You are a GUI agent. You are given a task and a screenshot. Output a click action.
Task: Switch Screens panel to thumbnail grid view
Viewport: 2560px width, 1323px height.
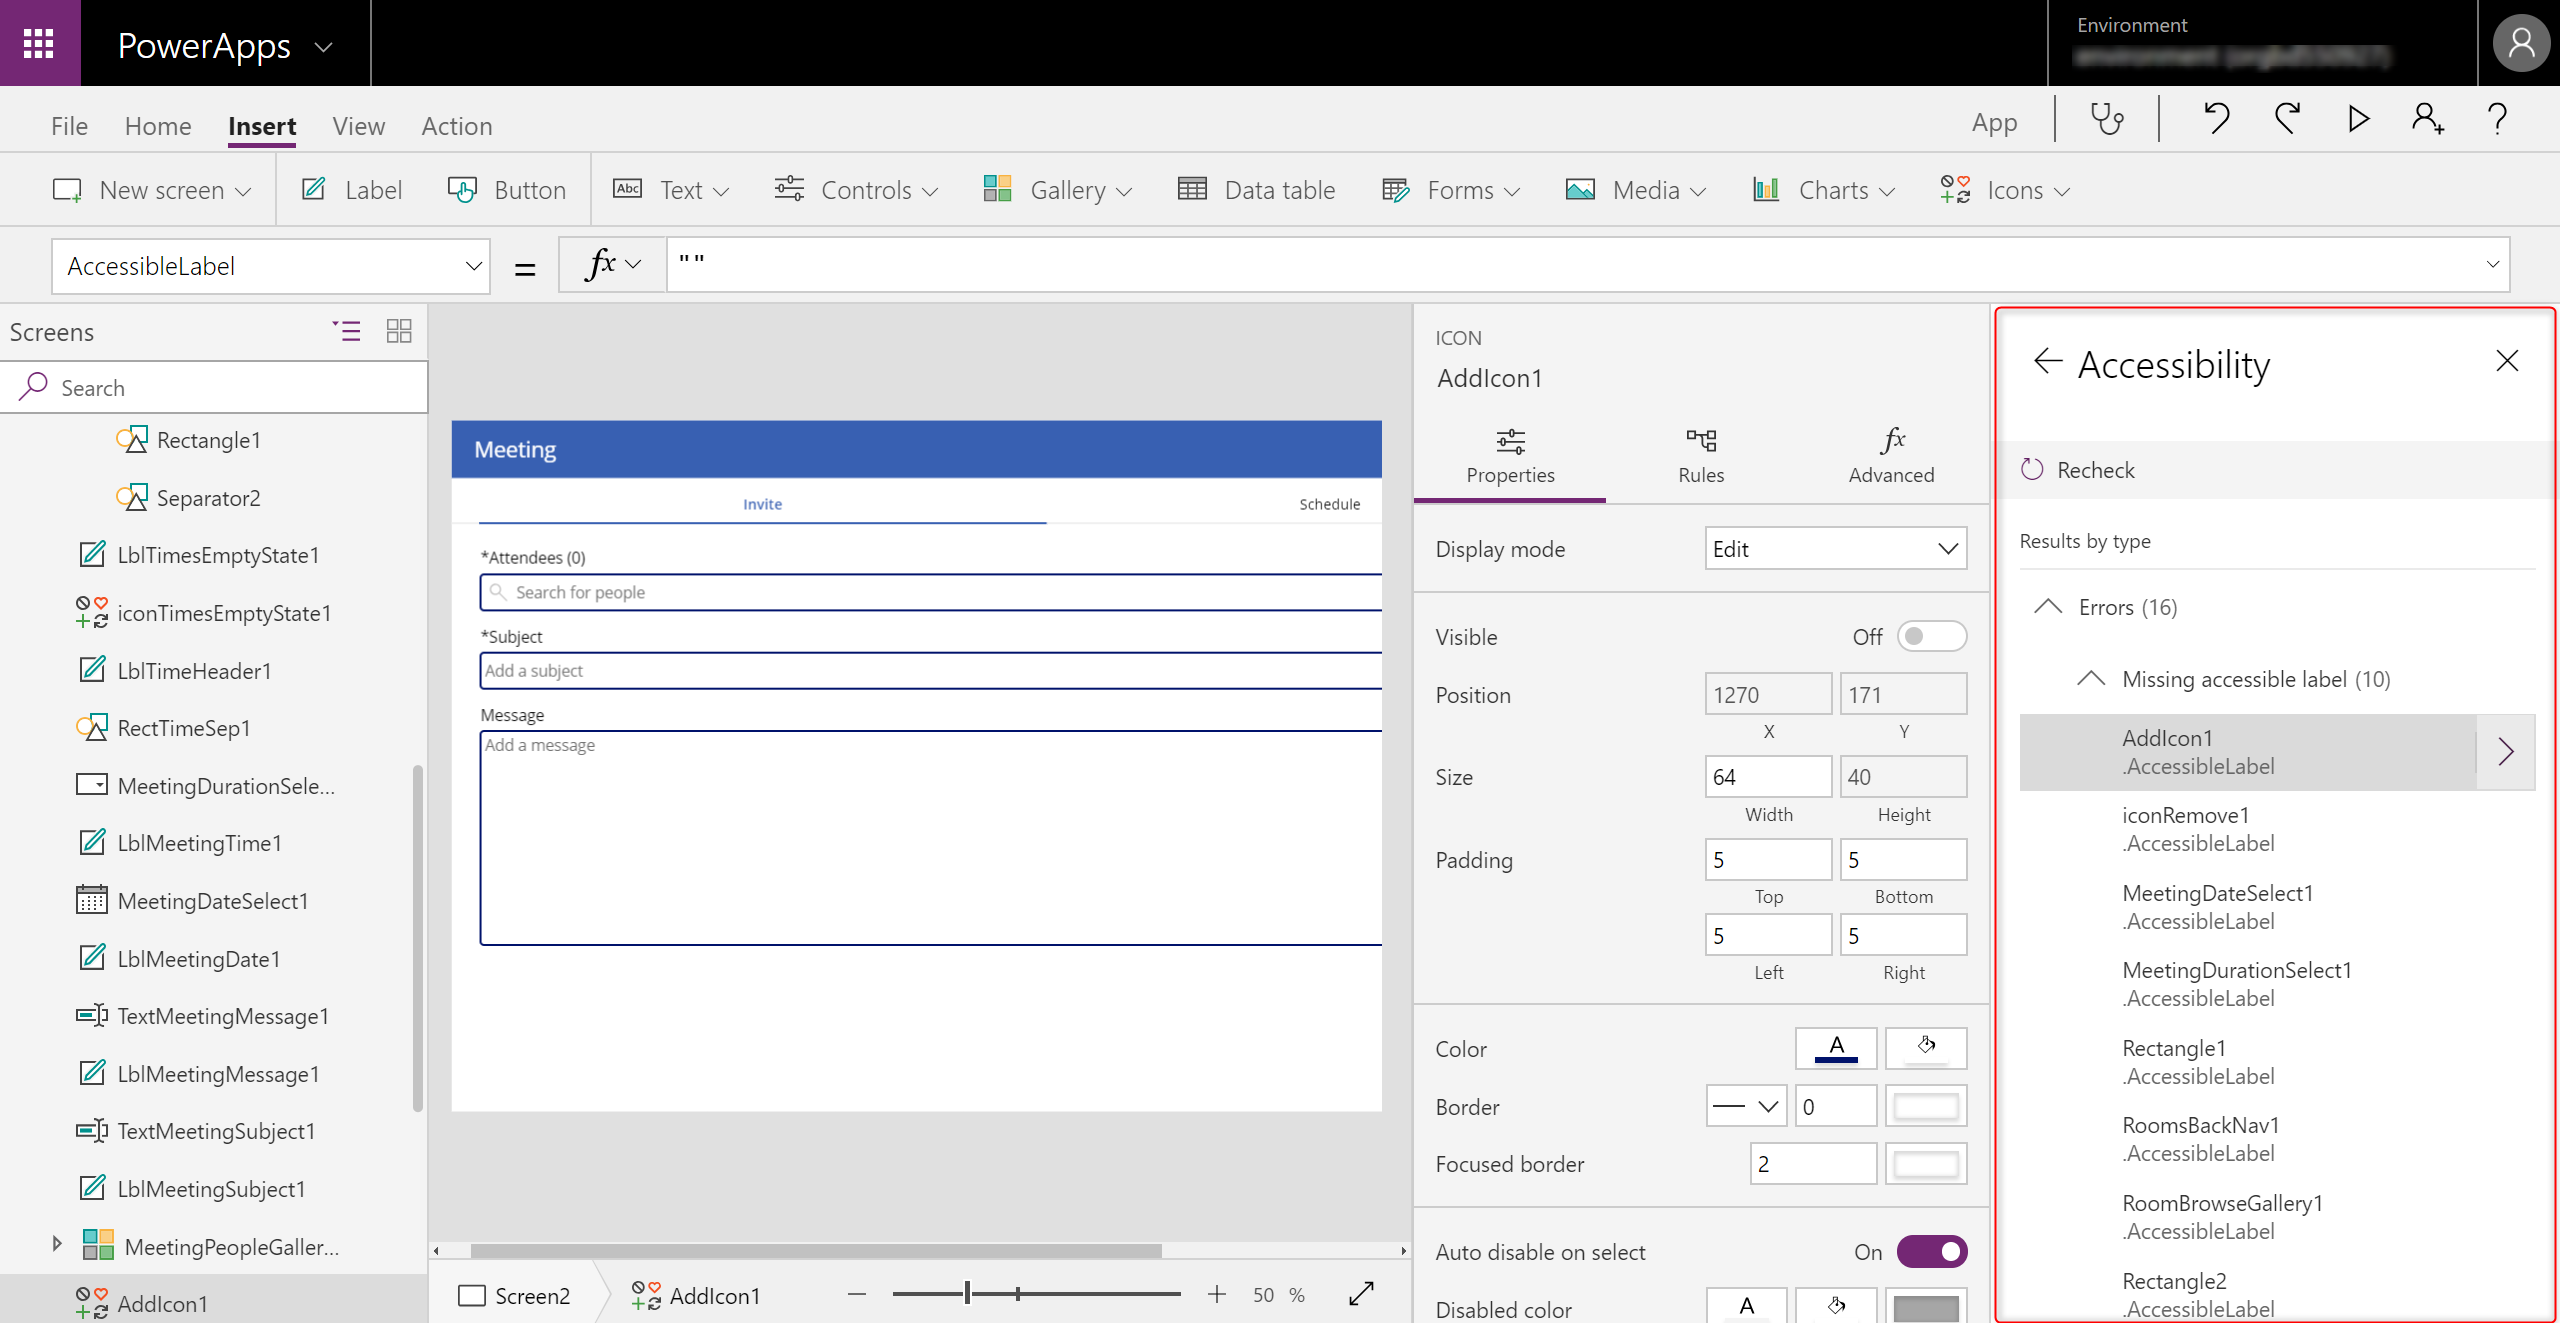(x=398, y=331)
